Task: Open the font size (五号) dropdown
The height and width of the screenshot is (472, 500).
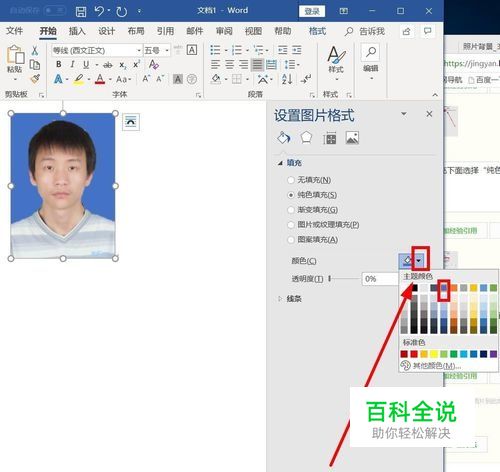Action: pos(167,50)
